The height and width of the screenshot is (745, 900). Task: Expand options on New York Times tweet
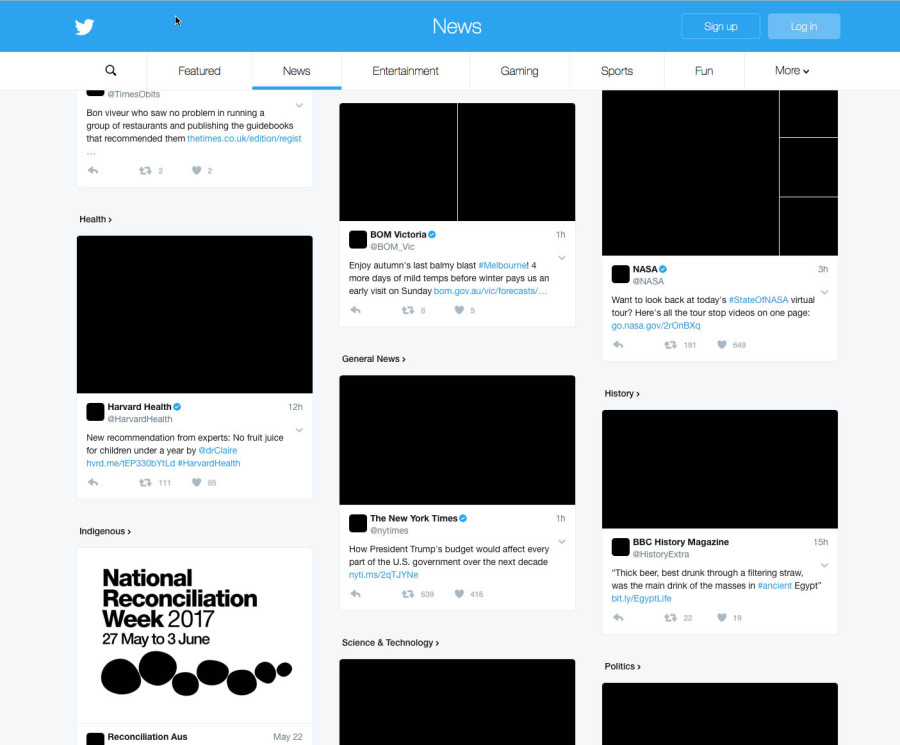pyautogui.click(x=562, y=541)
